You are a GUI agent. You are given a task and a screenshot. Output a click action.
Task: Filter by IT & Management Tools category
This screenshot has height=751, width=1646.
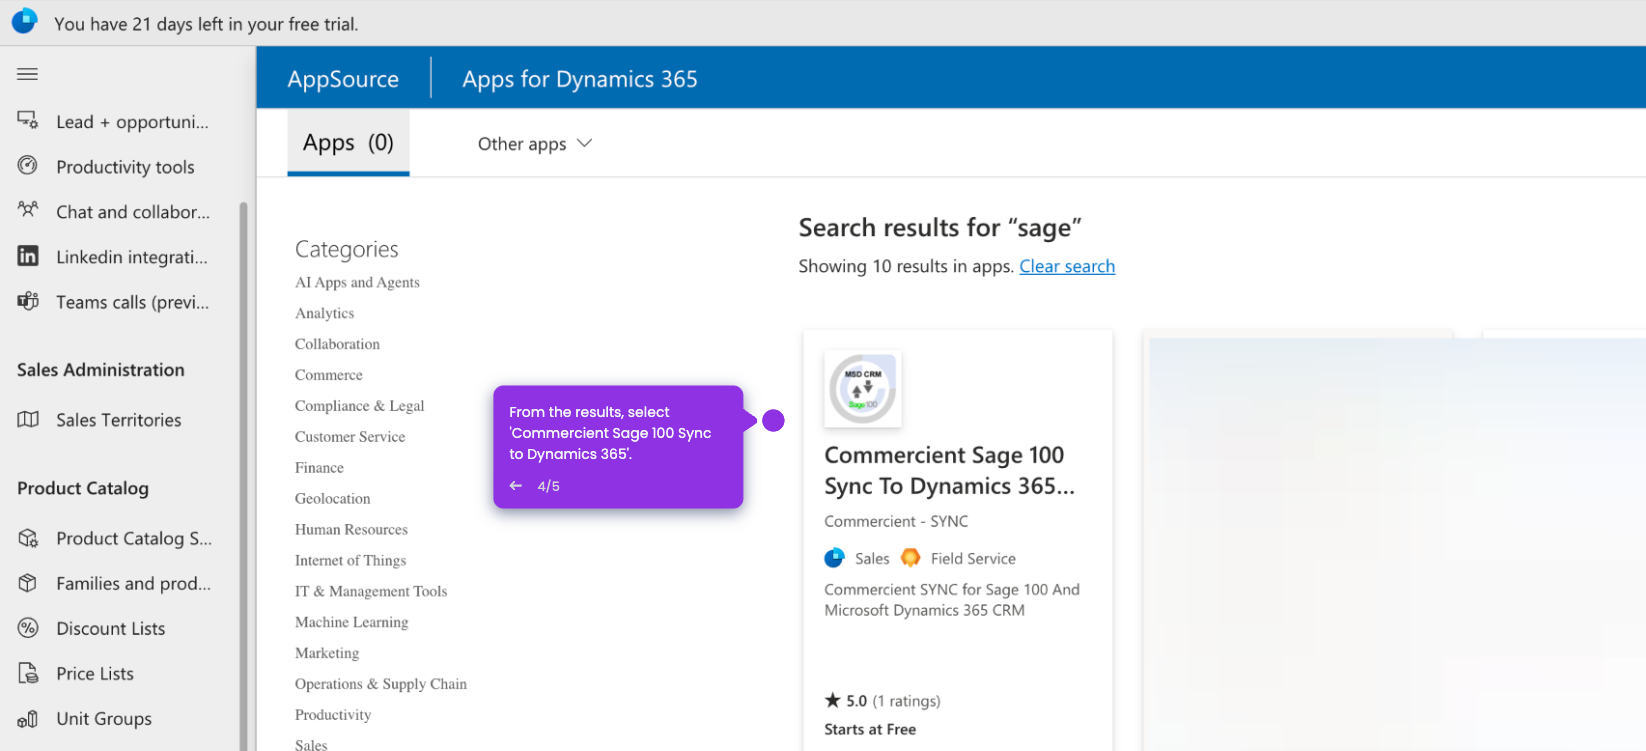tap(371, 592)
